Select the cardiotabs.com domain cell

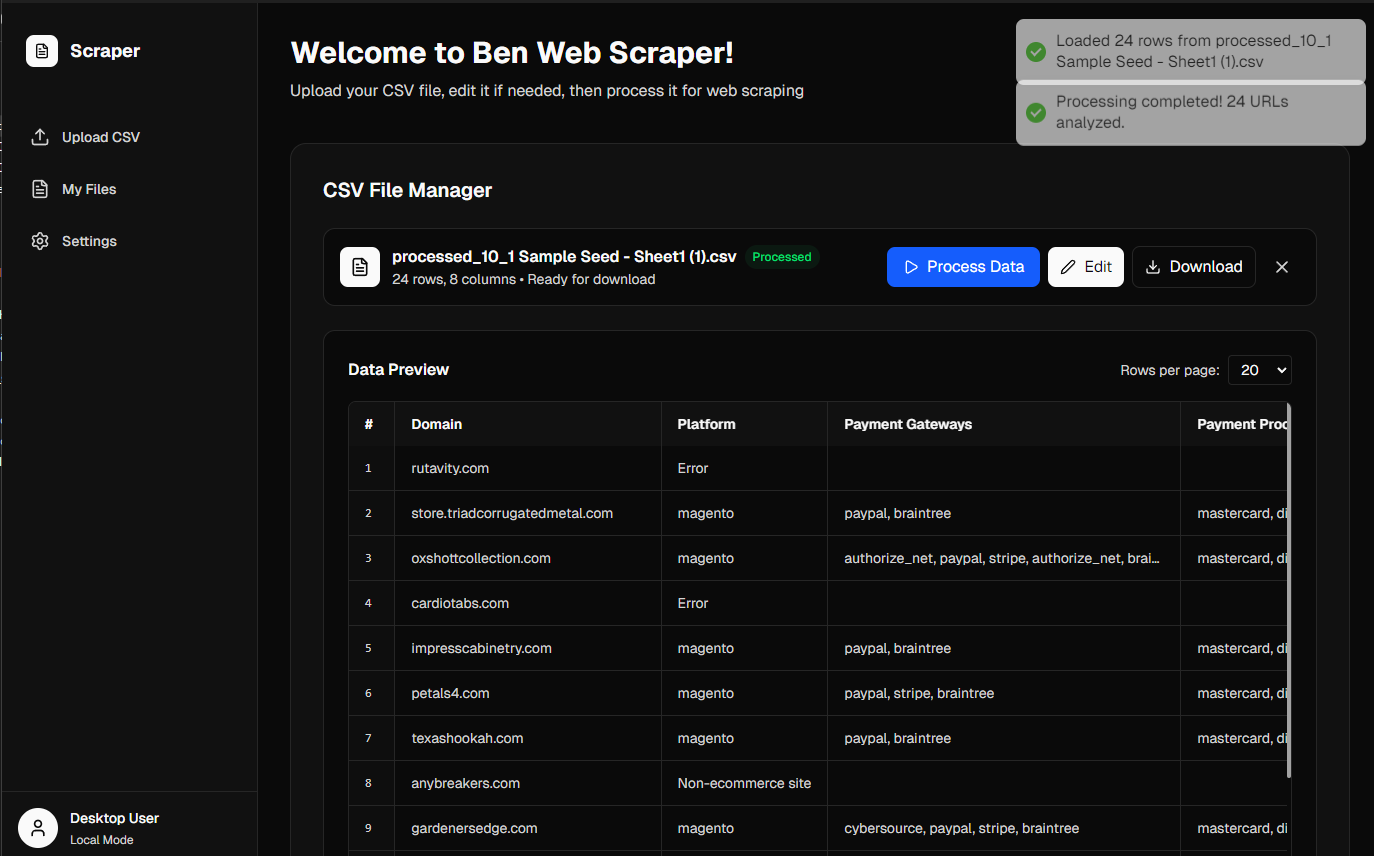(x=528, y=603)
